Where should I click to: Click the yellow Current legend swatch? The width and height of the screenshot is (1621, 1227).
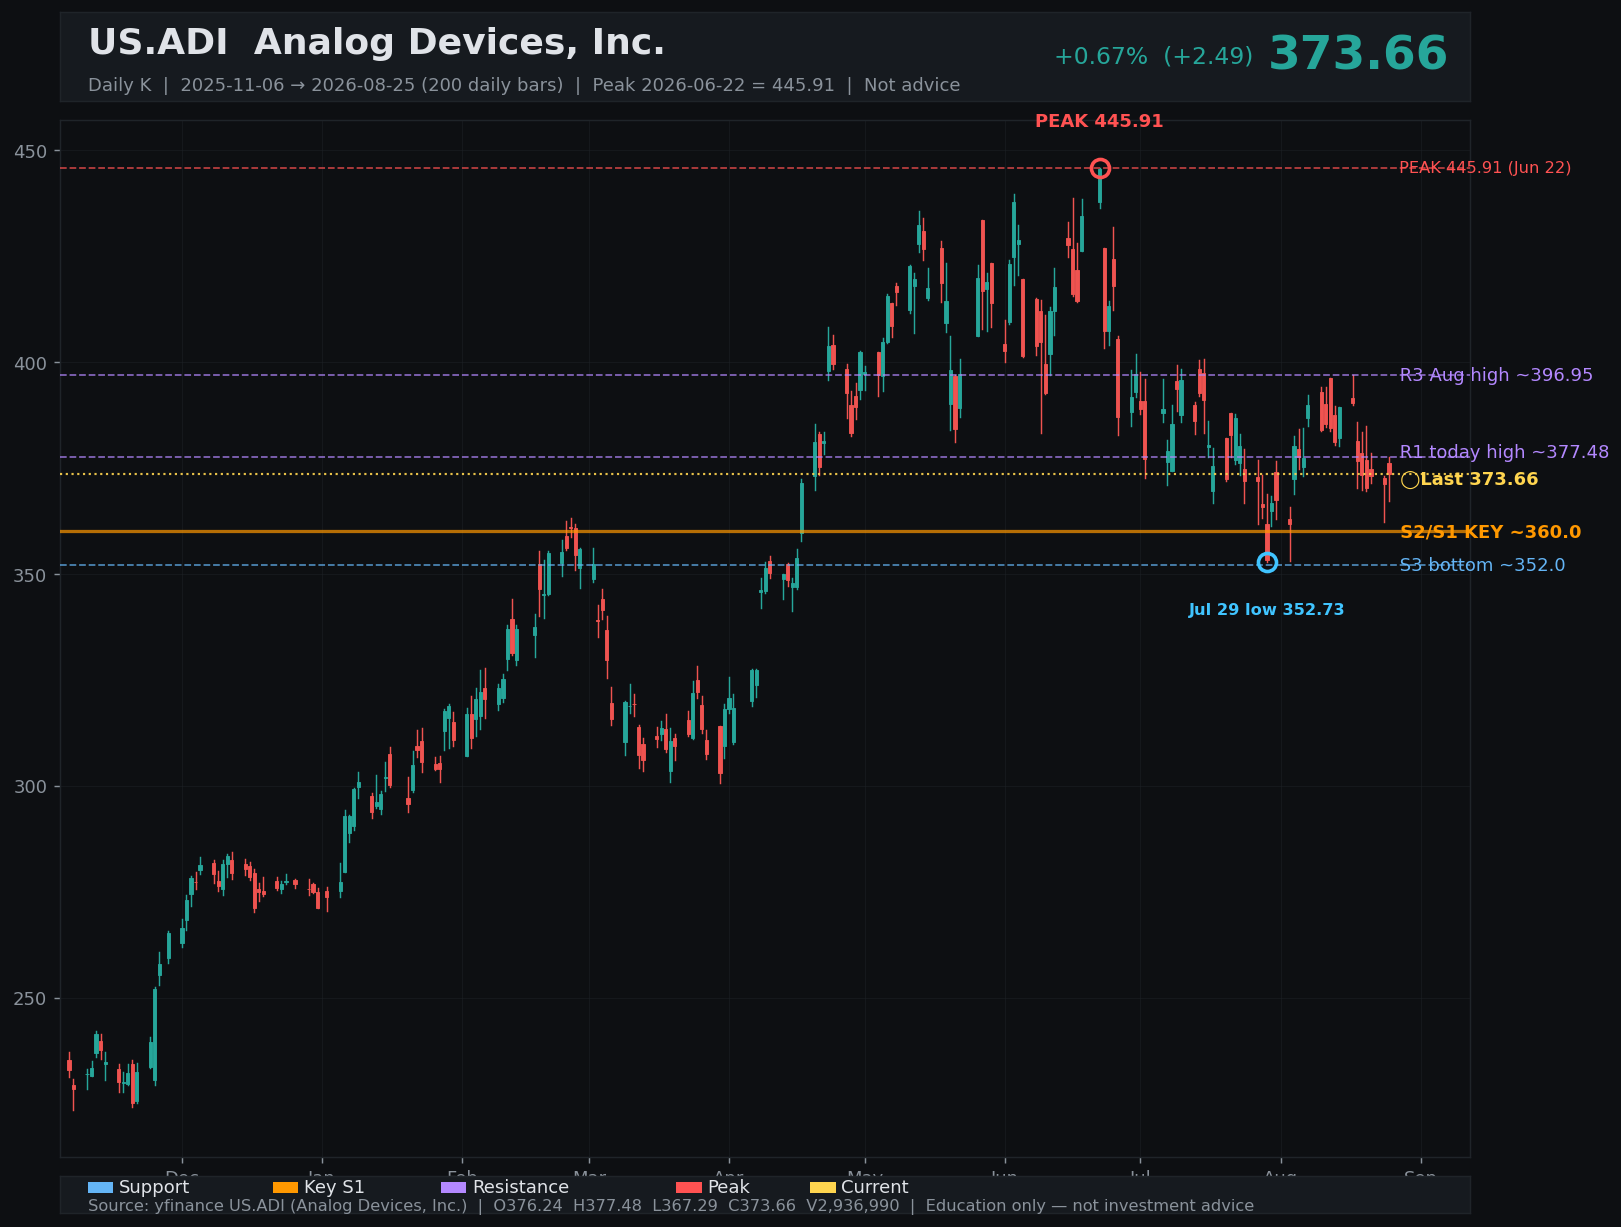point(822,1187)
